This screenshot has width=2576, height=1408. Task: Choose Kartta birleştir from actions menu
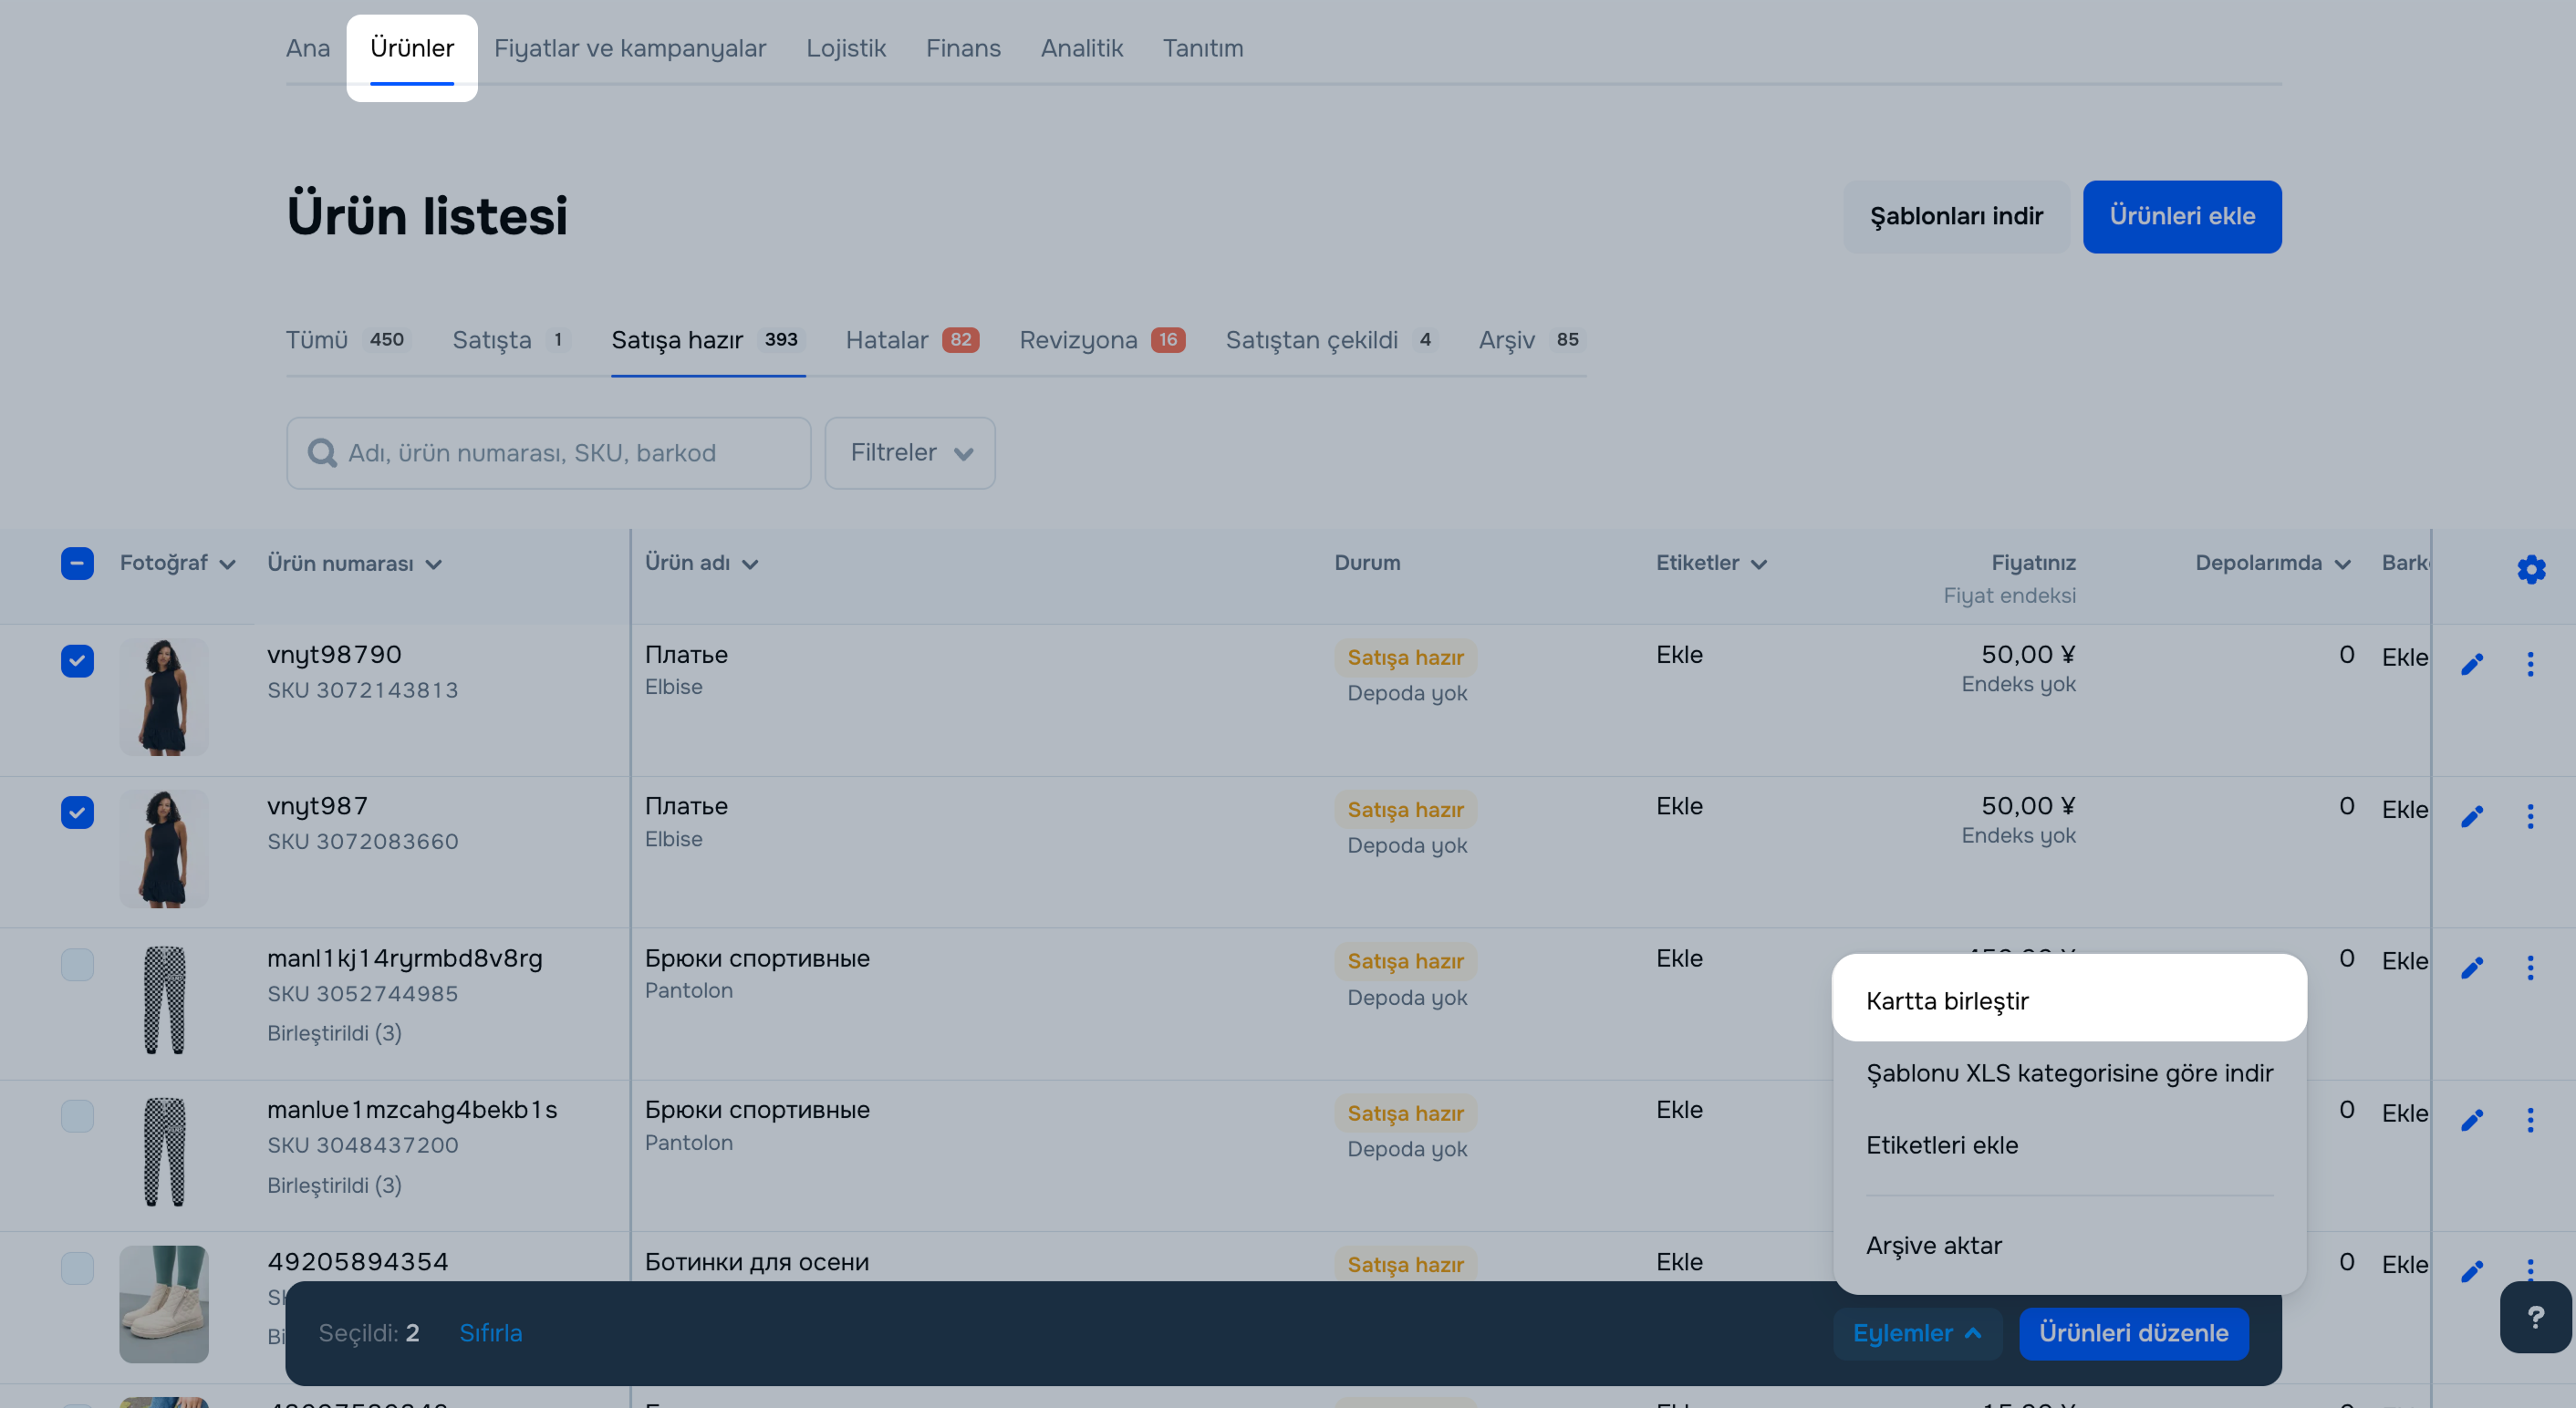point(1947,1000)
